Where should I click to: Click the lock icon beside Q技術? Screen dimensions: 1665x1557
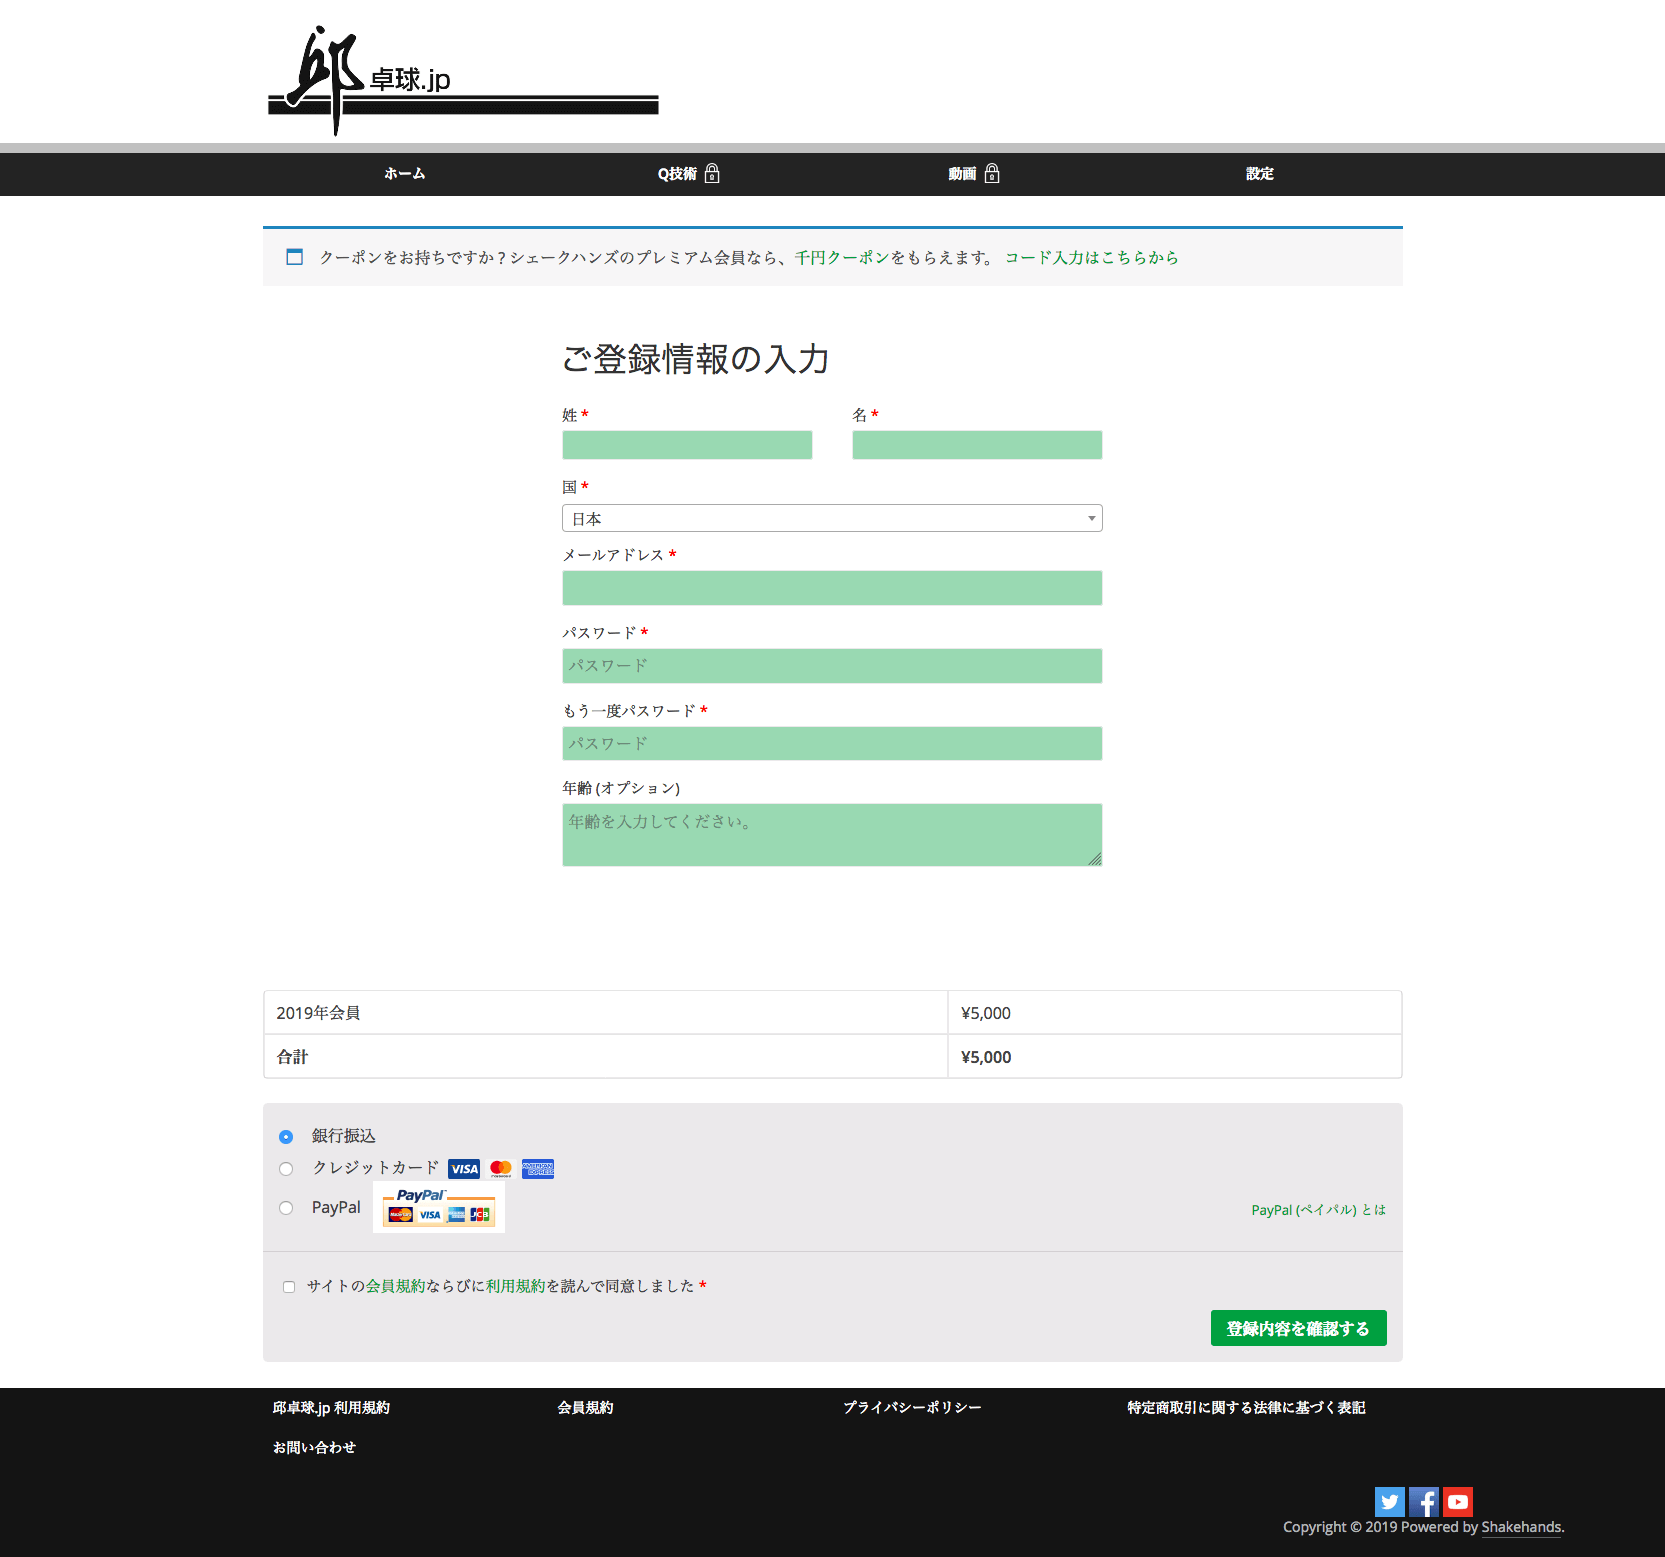point(711,173)
